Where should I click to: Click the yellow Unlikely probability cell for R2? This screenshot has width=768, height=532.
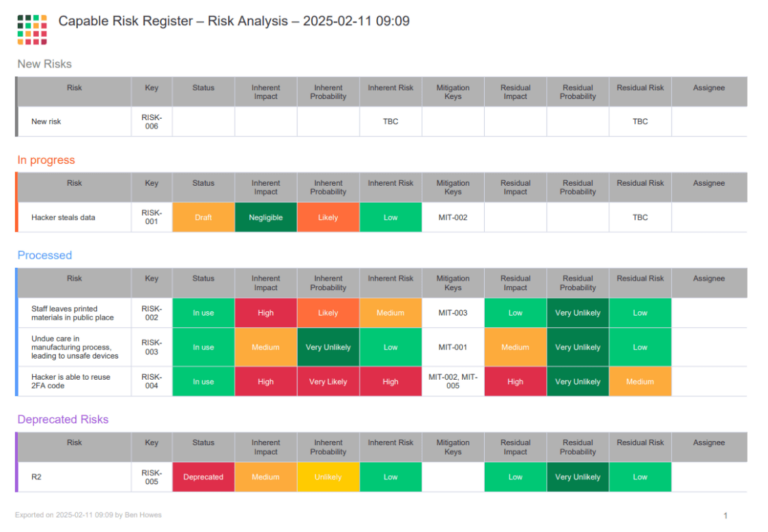[328, 477]
